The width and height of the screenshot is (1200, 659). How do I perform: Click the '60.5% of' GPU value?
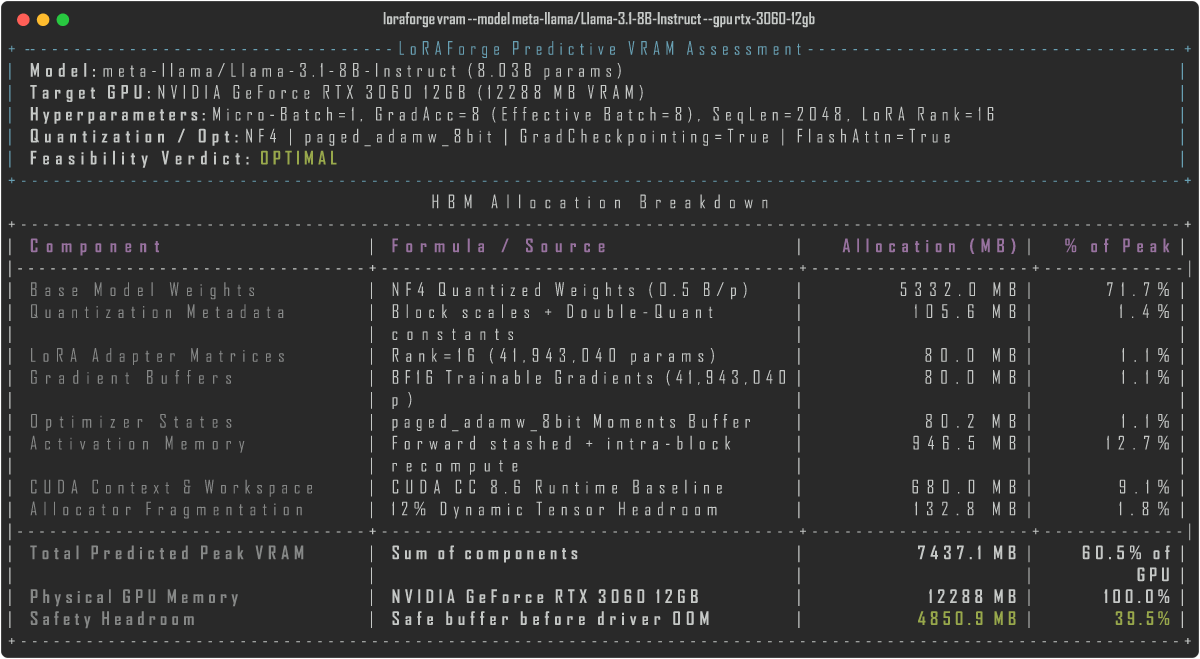pyautogui.click(x=1126, y=553)
